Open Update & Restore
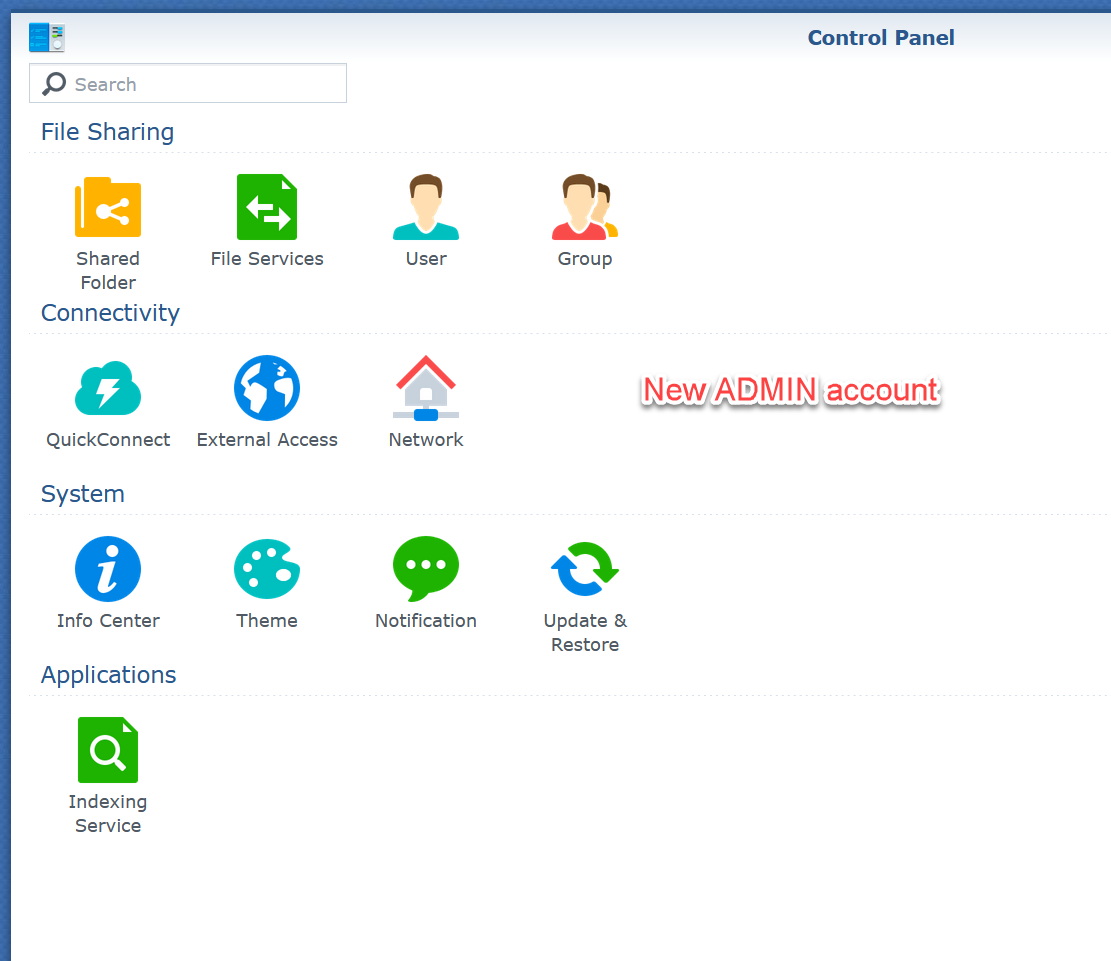 (x=585, y=570)
